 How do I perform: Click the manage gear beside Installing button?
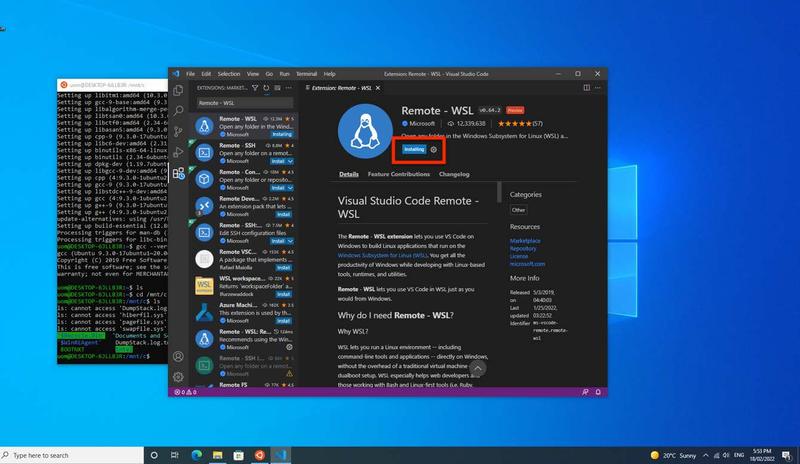[434, 150]
